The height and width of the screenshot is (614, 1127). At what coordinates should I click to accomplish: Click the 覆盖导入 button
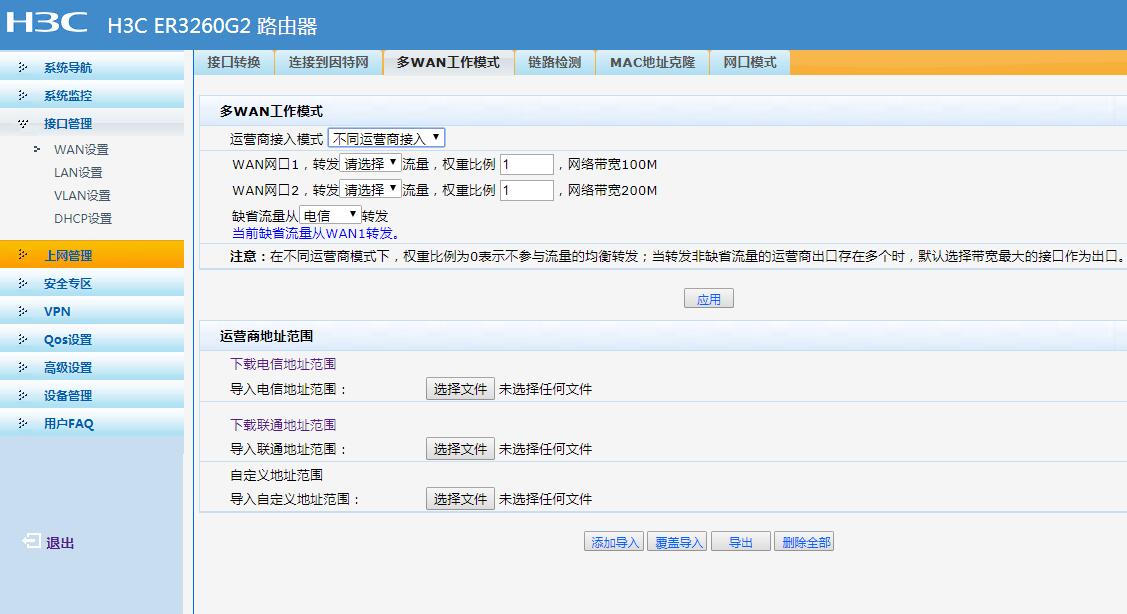click(x=678, y=542)
